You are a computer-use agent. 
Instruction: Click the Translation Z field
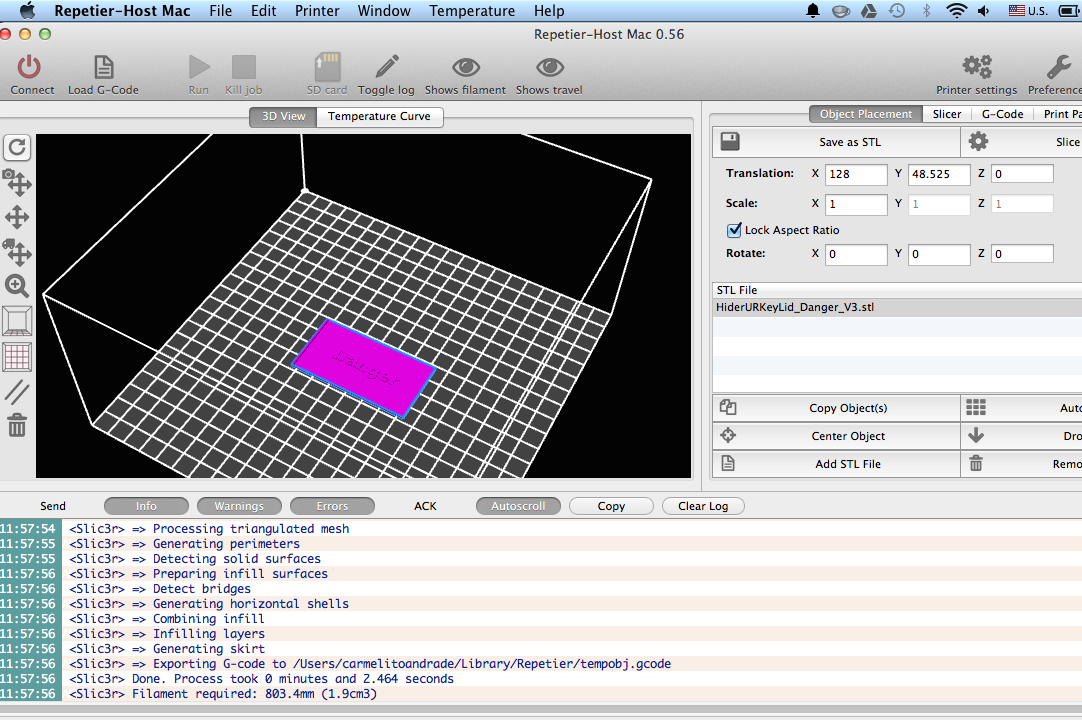[1022, 174]
